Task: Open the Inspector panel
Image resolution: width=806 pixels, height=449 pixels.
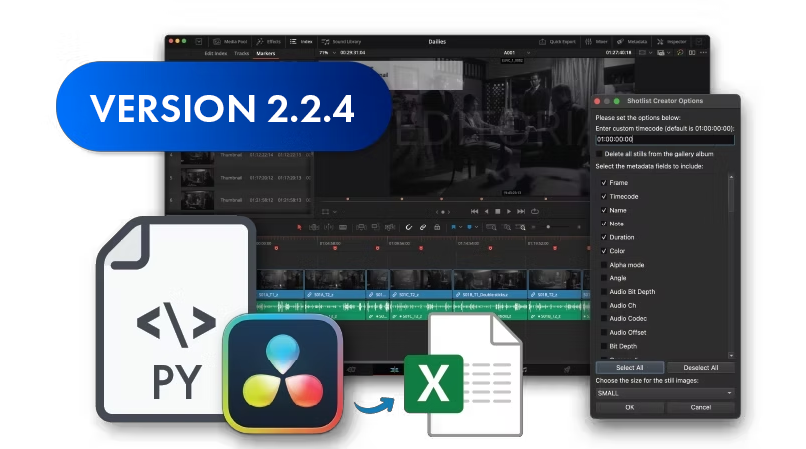Action: 671,42
